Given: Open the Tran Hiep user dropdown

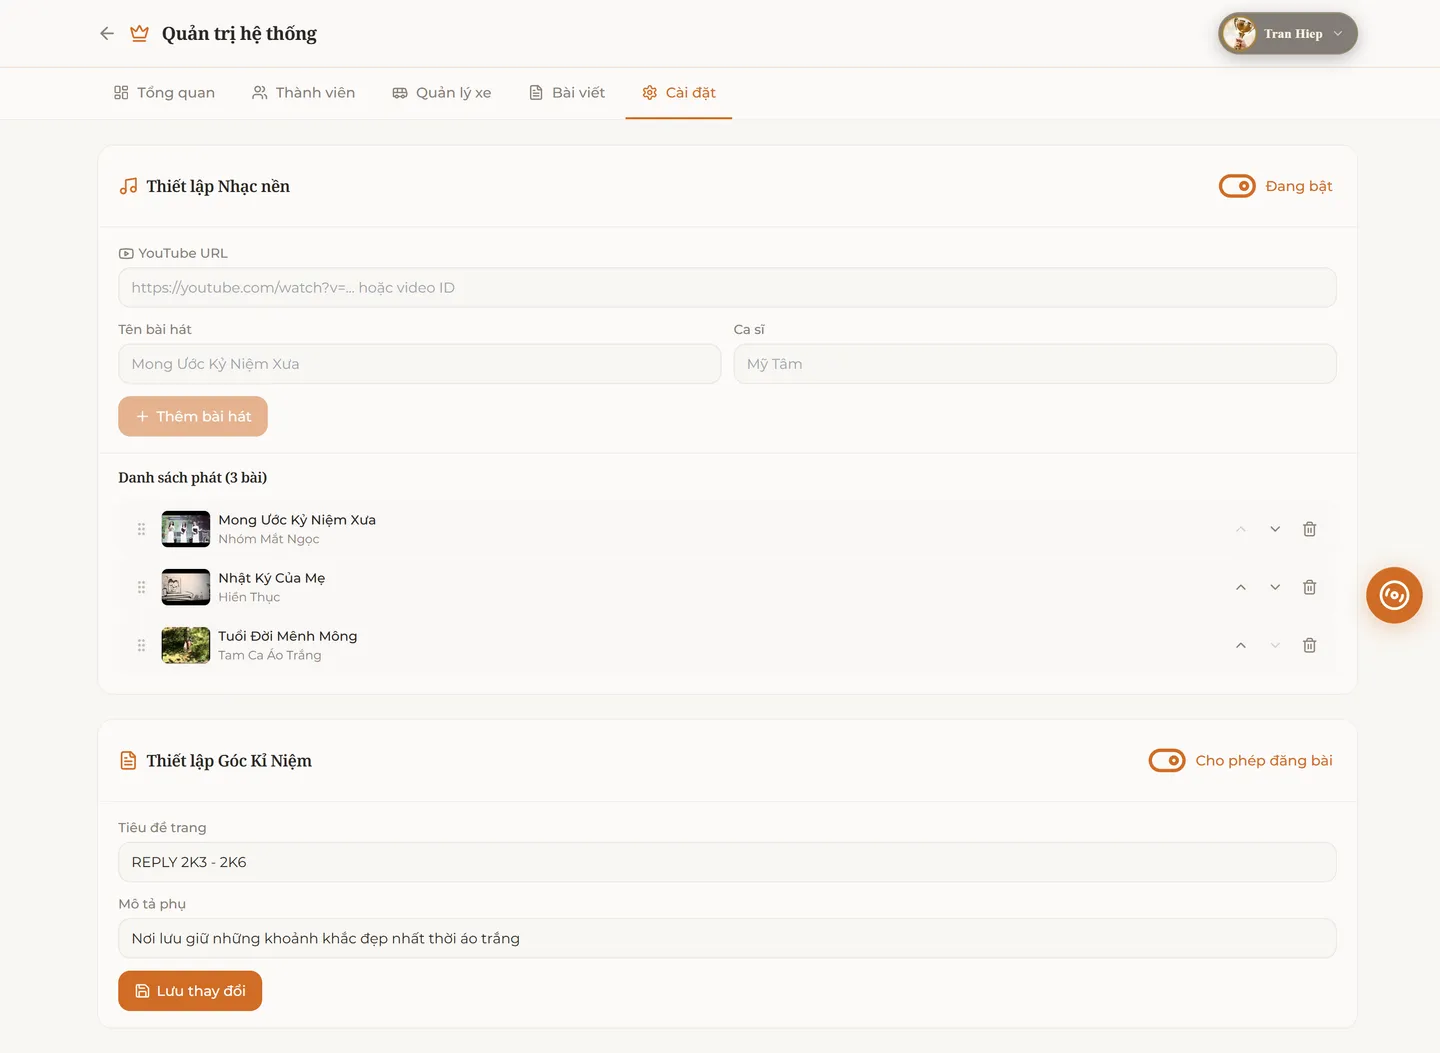Looking at the screenshot, I should (1287, 34).
